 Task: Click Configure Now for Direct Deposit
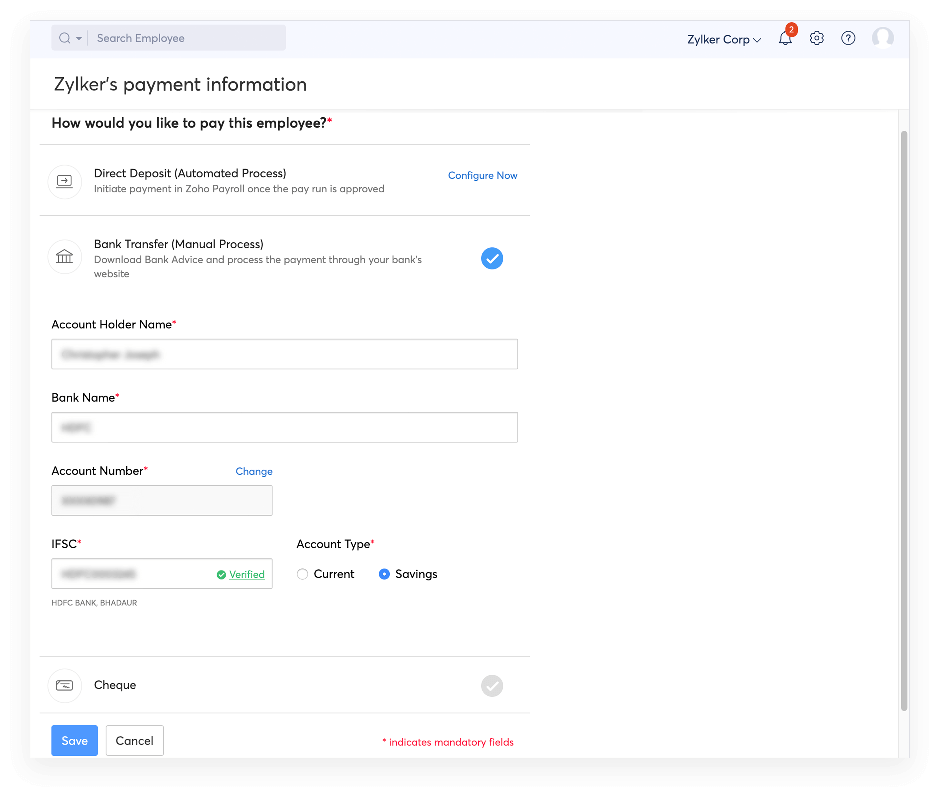(482, 175)
